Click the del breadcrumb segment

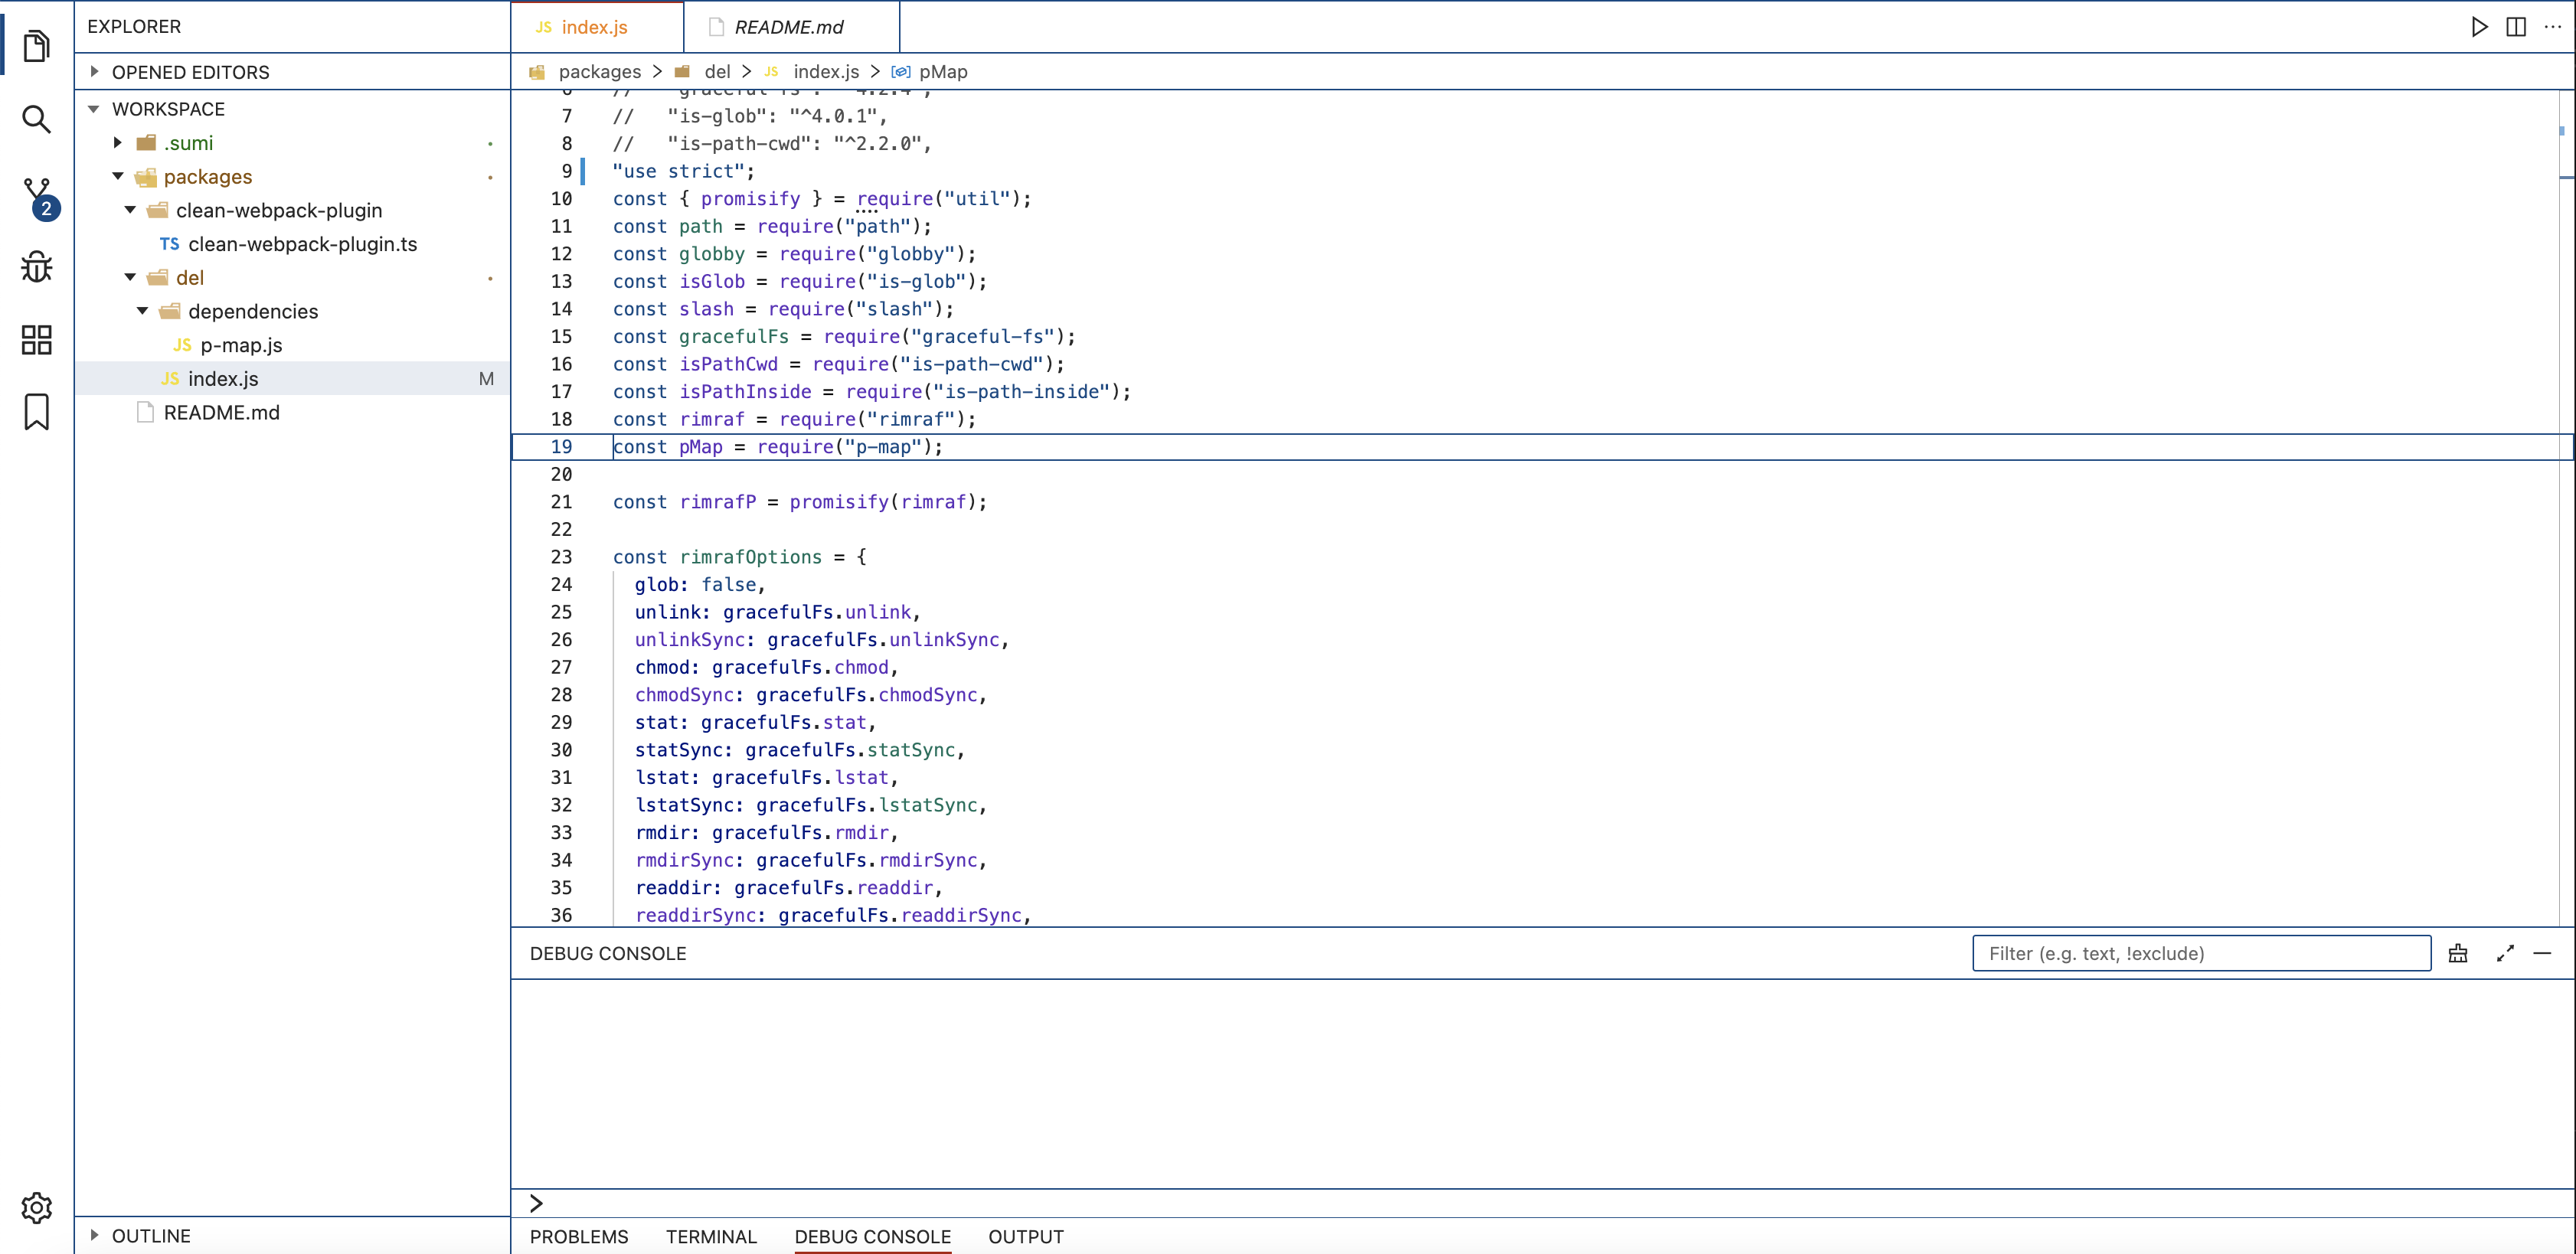point(717,72)
